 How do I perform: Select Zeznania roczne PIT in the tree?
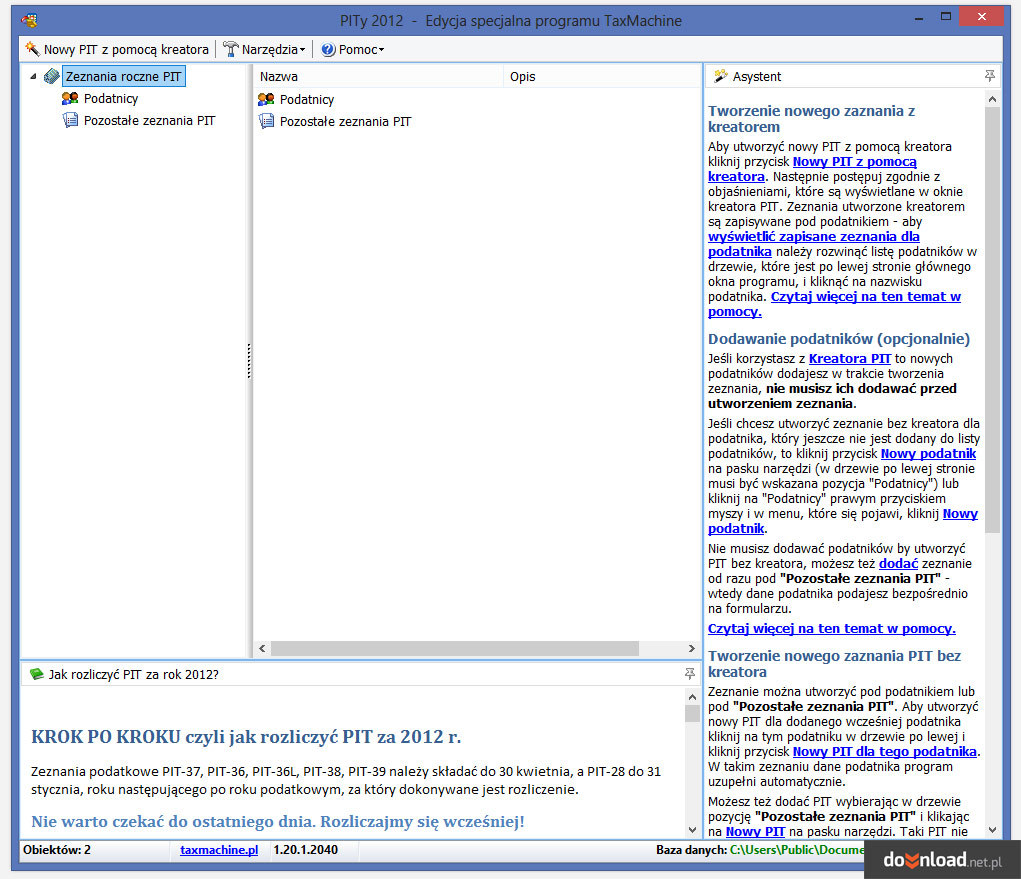[124, 76]
